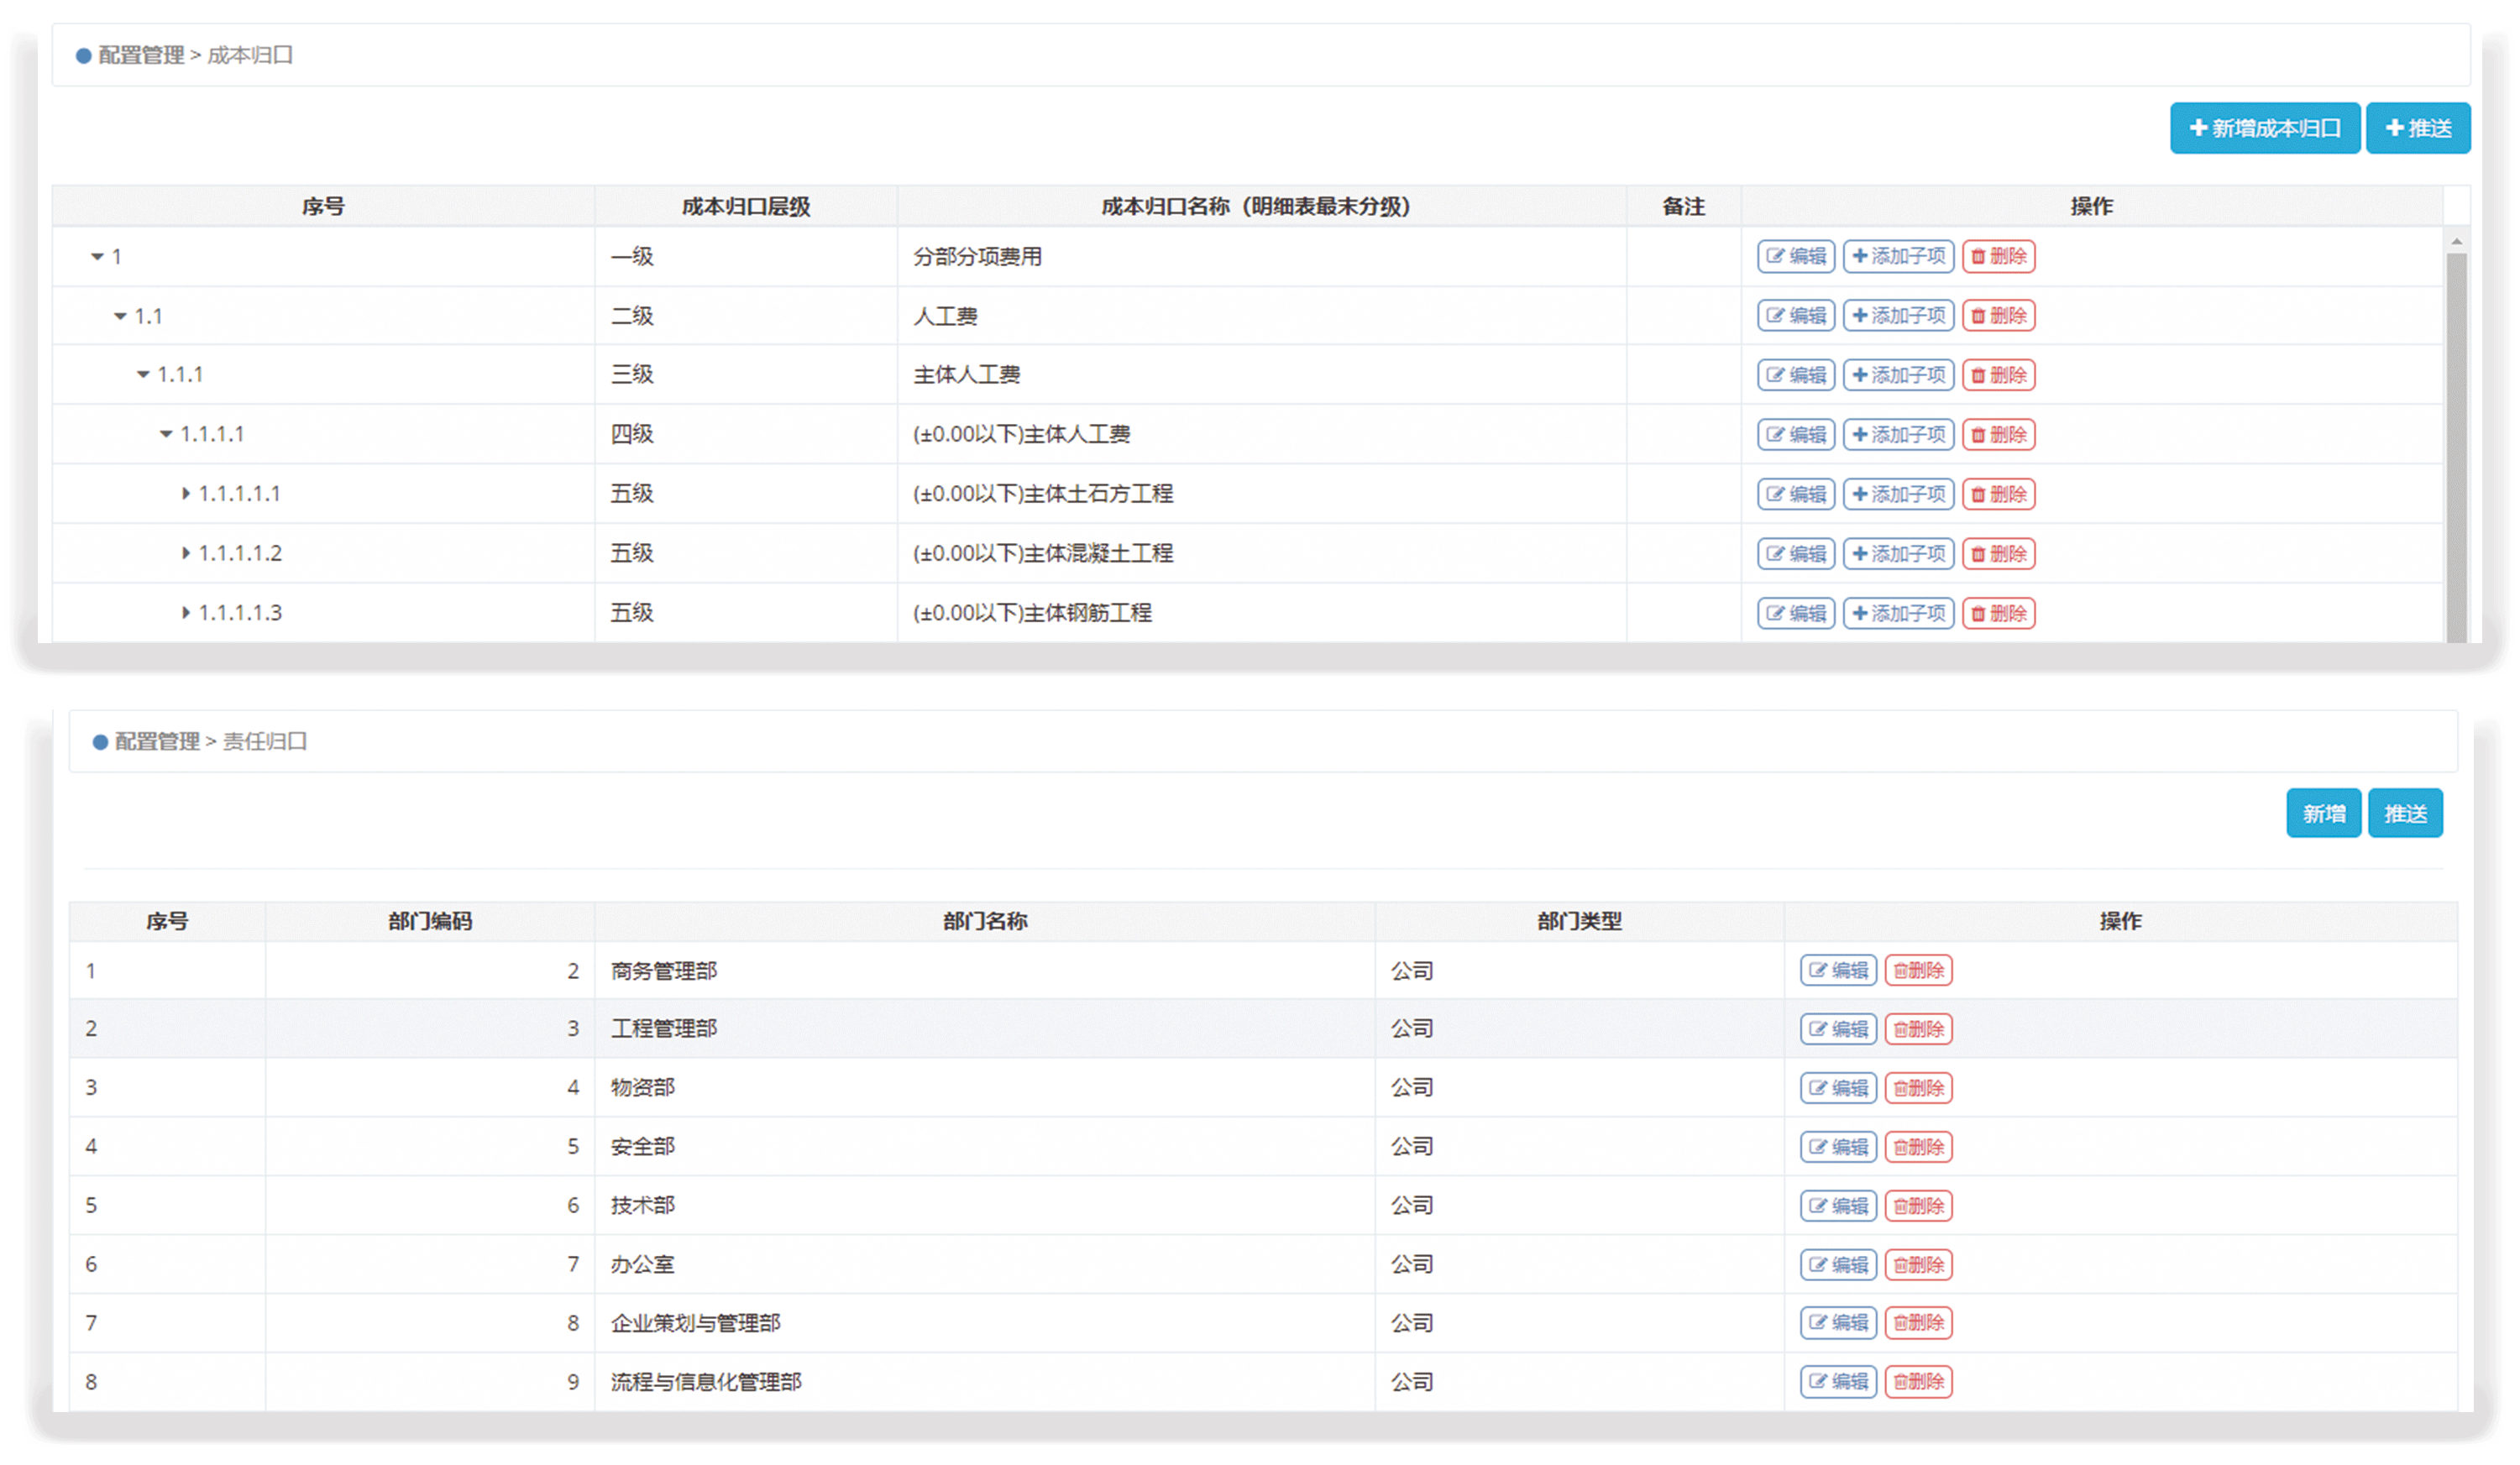This screenshot has height=1465, width=2520.
Task: Open 配置管理 breadcrumb above 责任归口
Action: pos(157,741)
